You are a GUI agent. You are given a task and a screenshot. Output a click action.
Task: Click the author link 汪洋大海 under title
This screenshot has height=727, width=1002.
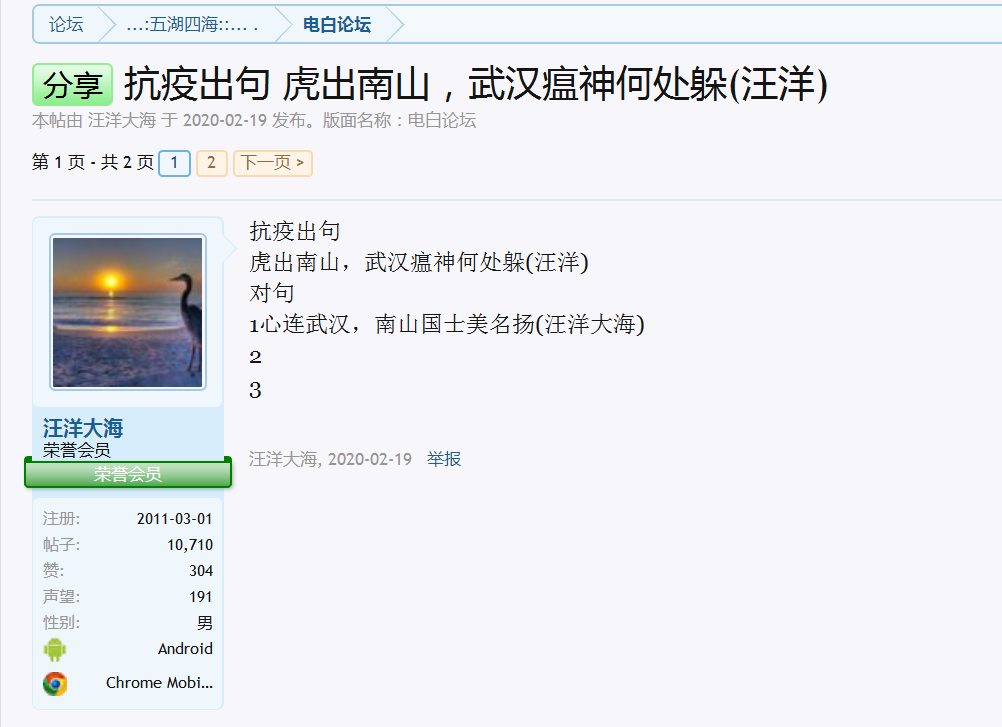[x=122, y=121]
